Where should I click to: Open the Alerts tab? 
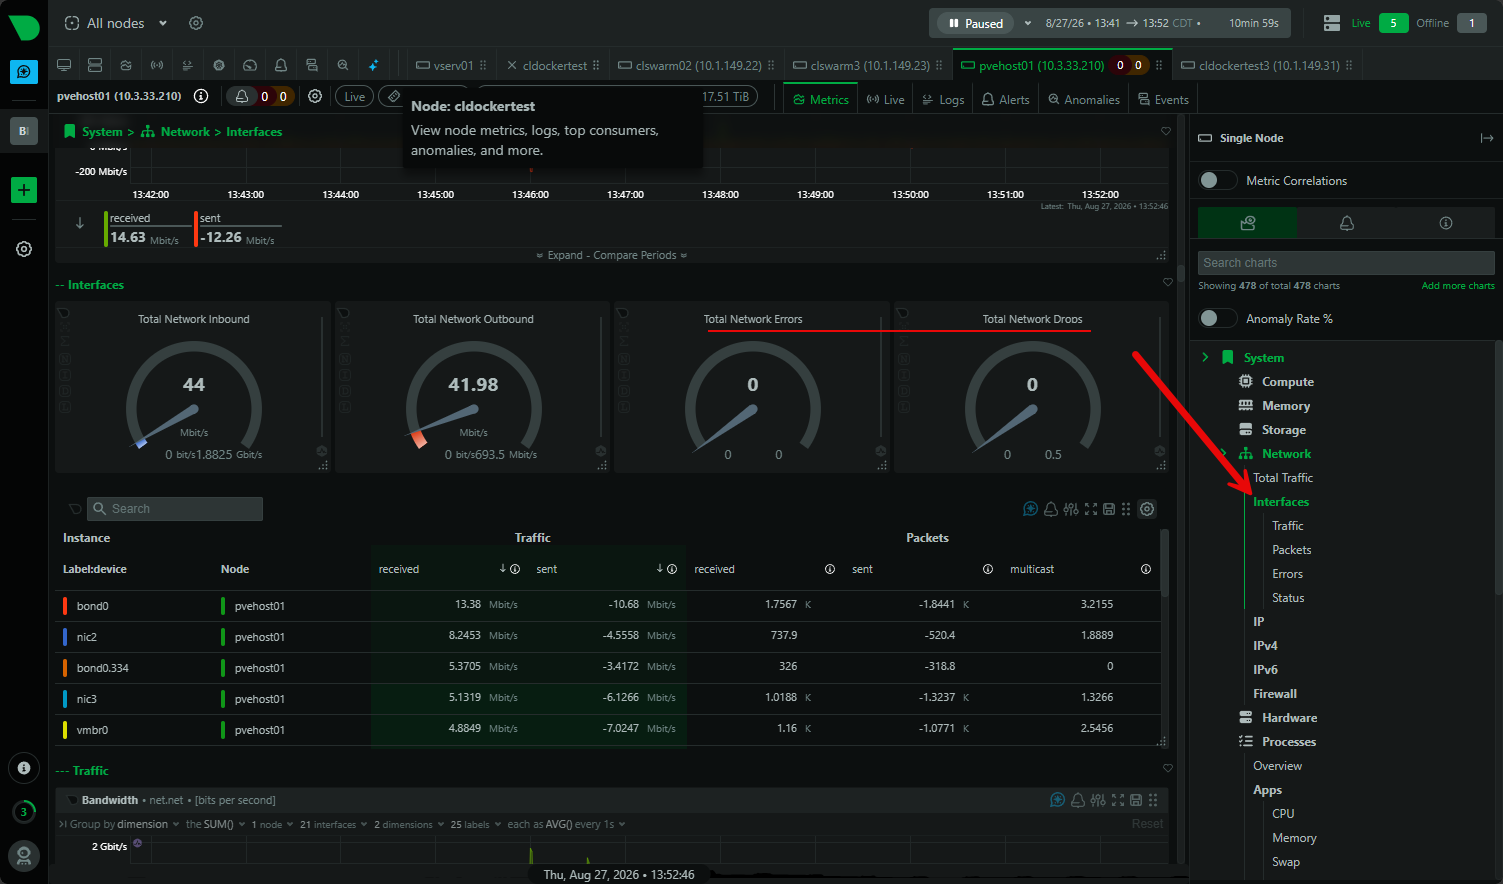pos(1005,99)
